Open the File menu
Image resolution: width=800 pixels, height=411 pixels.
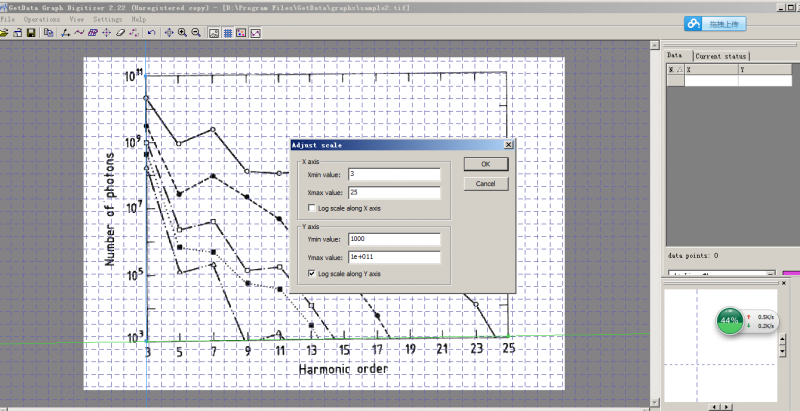point(8,19)
